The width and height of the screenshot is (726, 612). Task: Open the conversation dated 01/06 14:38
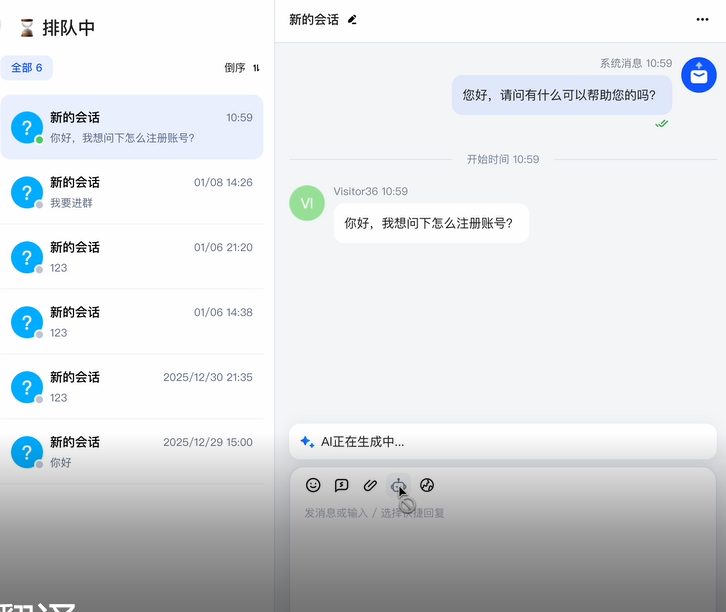132,322
